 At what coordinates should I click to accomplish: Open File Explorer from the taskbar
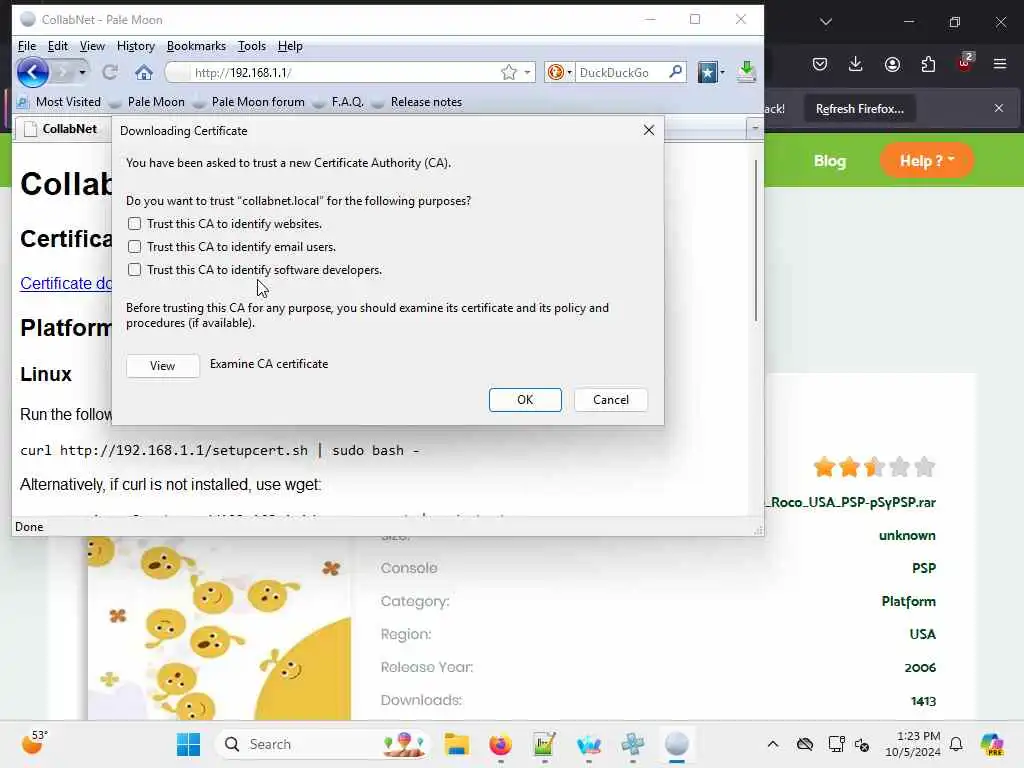(456, 744)
